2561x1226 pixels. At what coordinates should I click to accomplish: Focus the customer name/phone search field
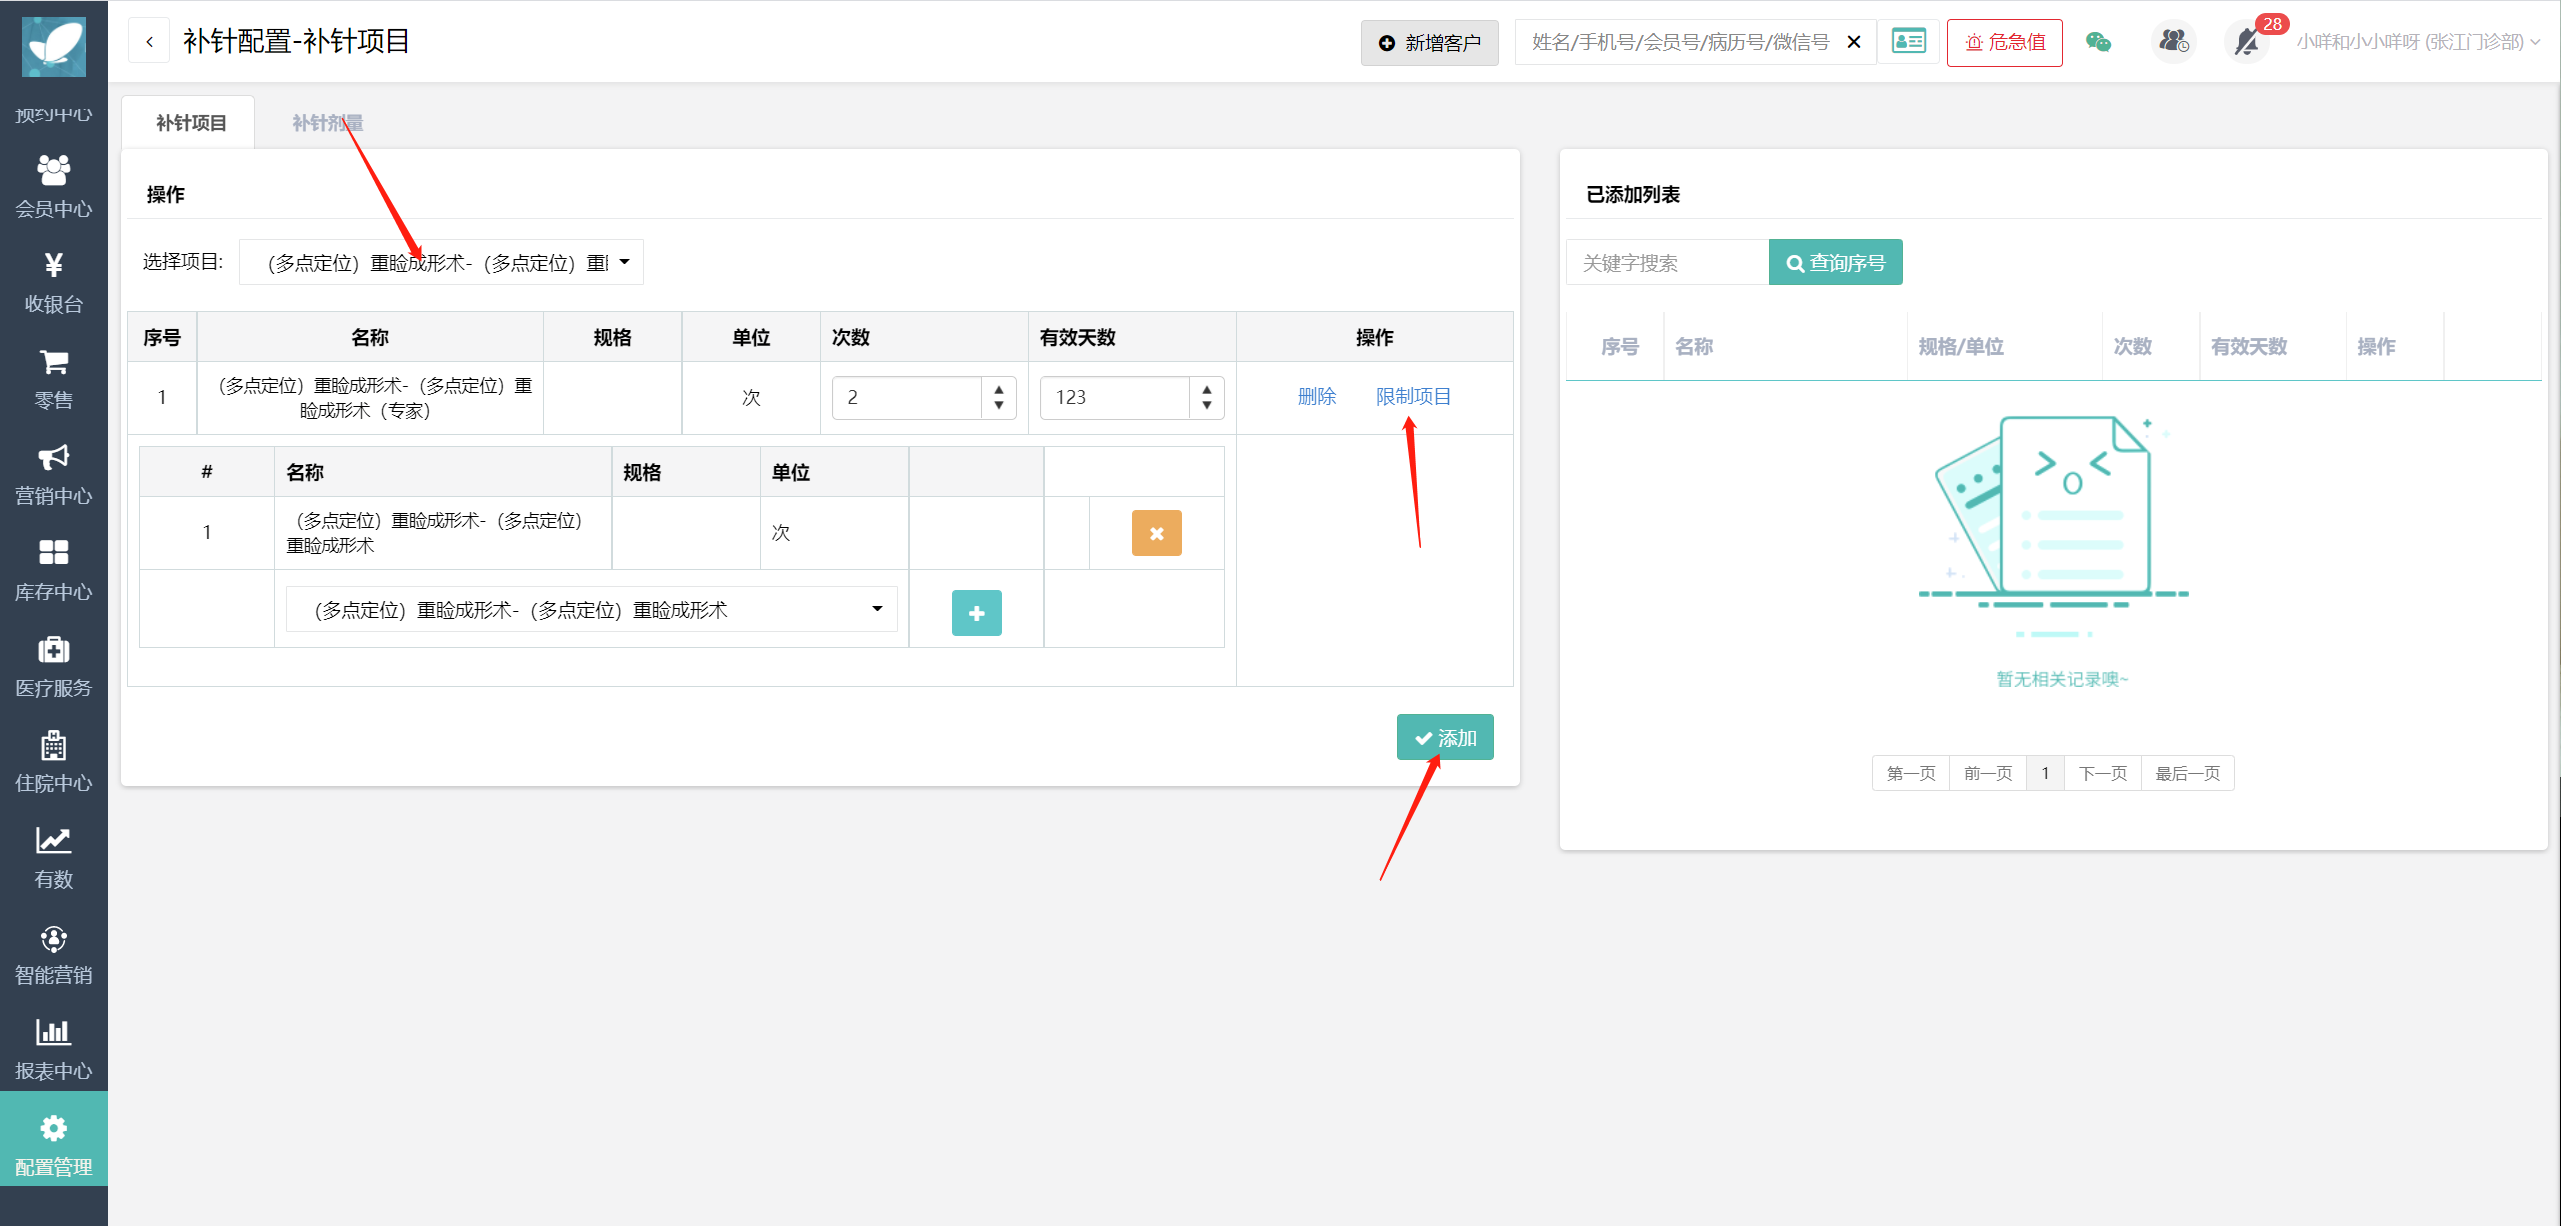1680,42
